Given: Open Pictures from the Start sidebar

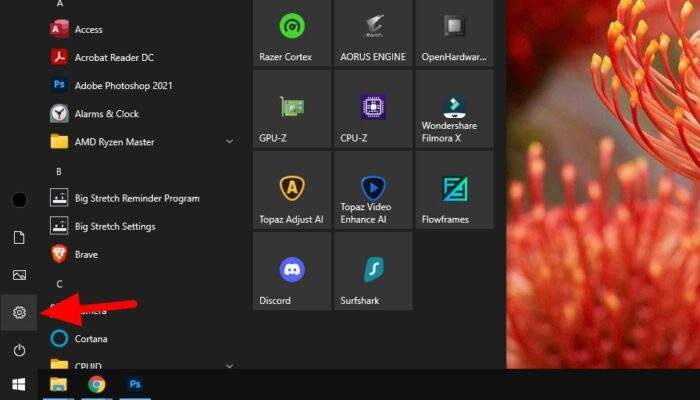Looking at the screenshot, I should [19, 275].
